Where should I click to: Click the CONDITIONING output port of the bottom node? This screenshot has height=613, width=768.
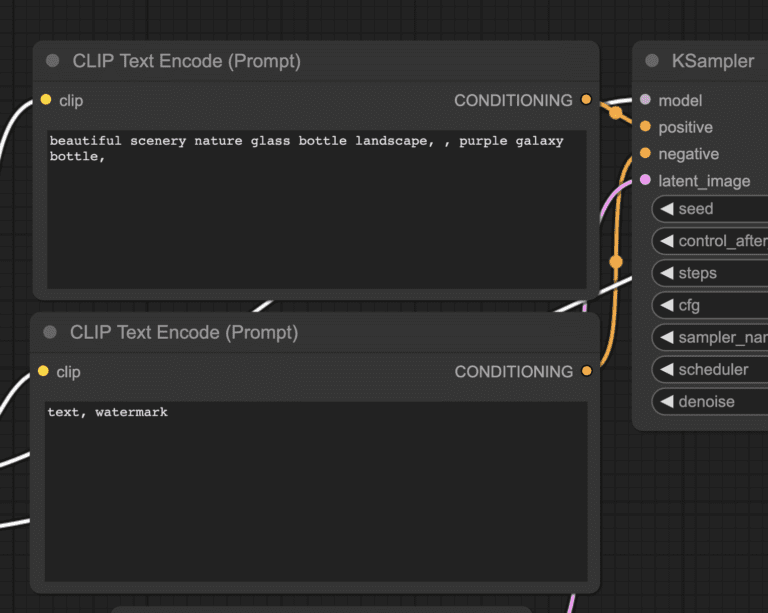[x=586, y=371]
